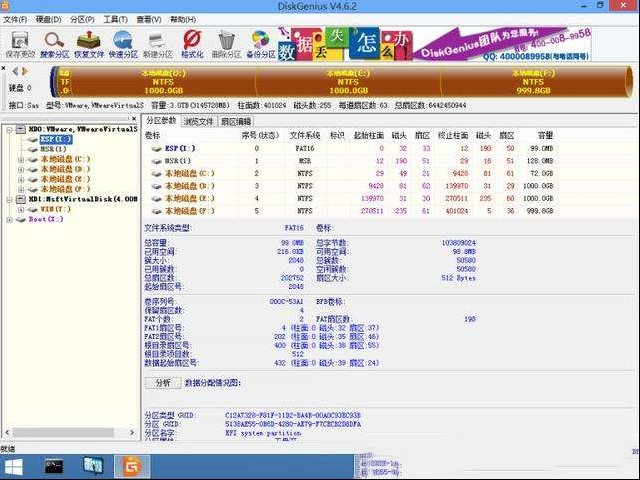
Task: Click tree panel scrollbar left arrow
Action: [x=7, y=432]
